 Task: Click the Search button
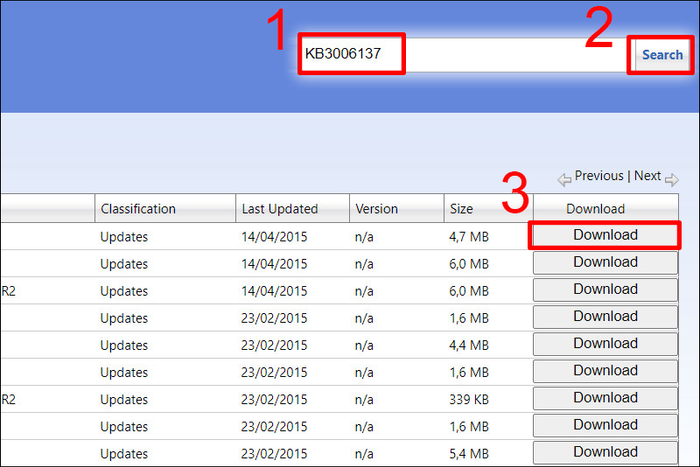[662, 54]
